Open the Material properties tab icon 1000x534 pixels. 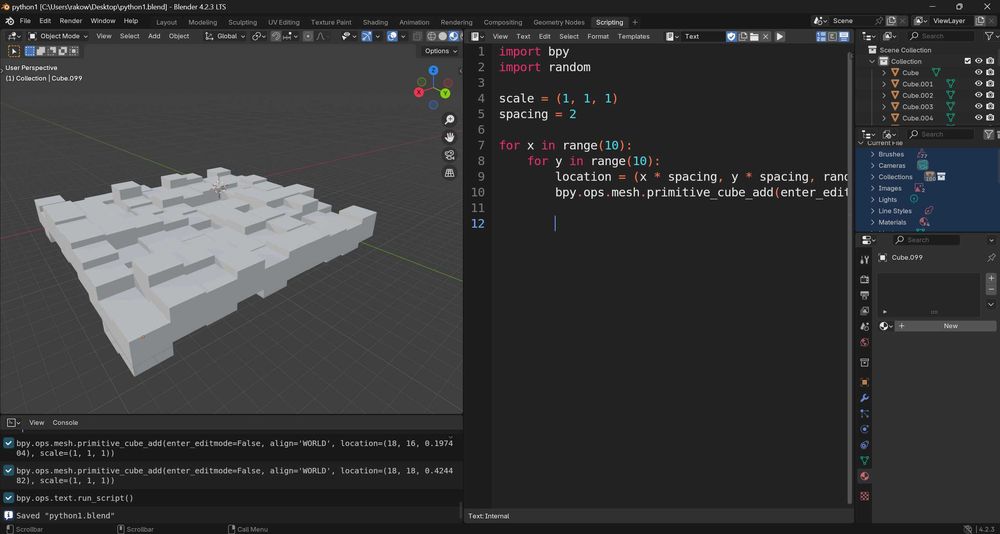coord(865,476)
